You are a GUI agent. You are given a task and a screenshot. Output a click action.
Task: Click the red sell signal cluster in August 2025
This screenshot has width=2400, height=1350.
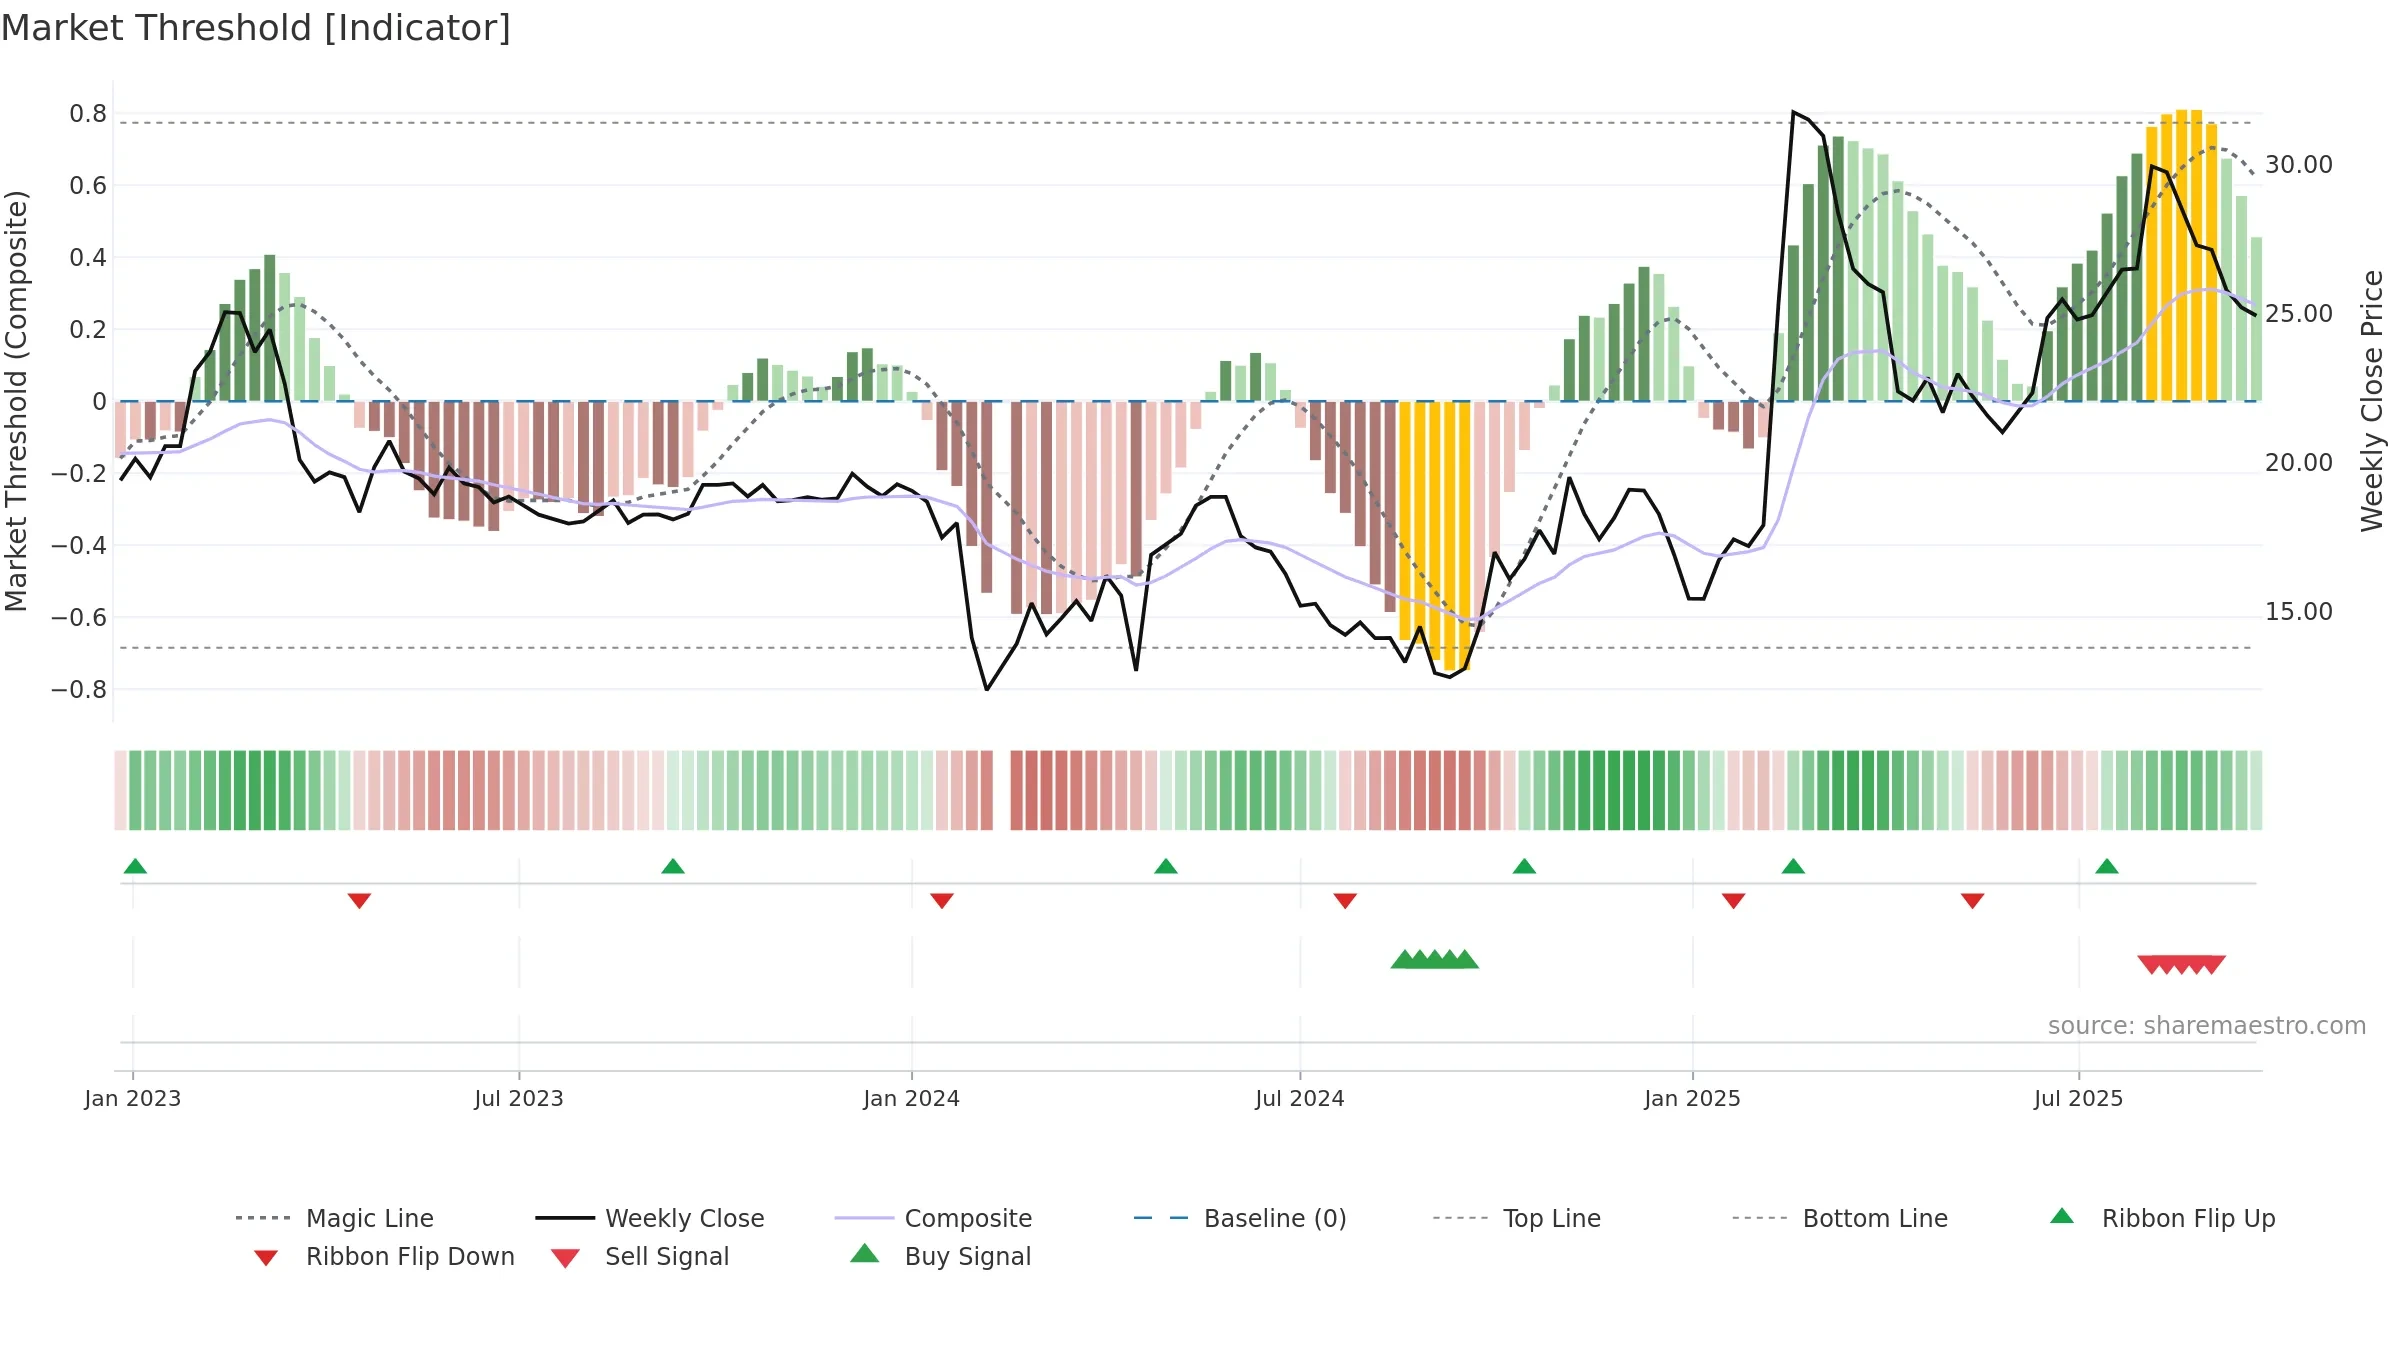(x=2182, y=965)
